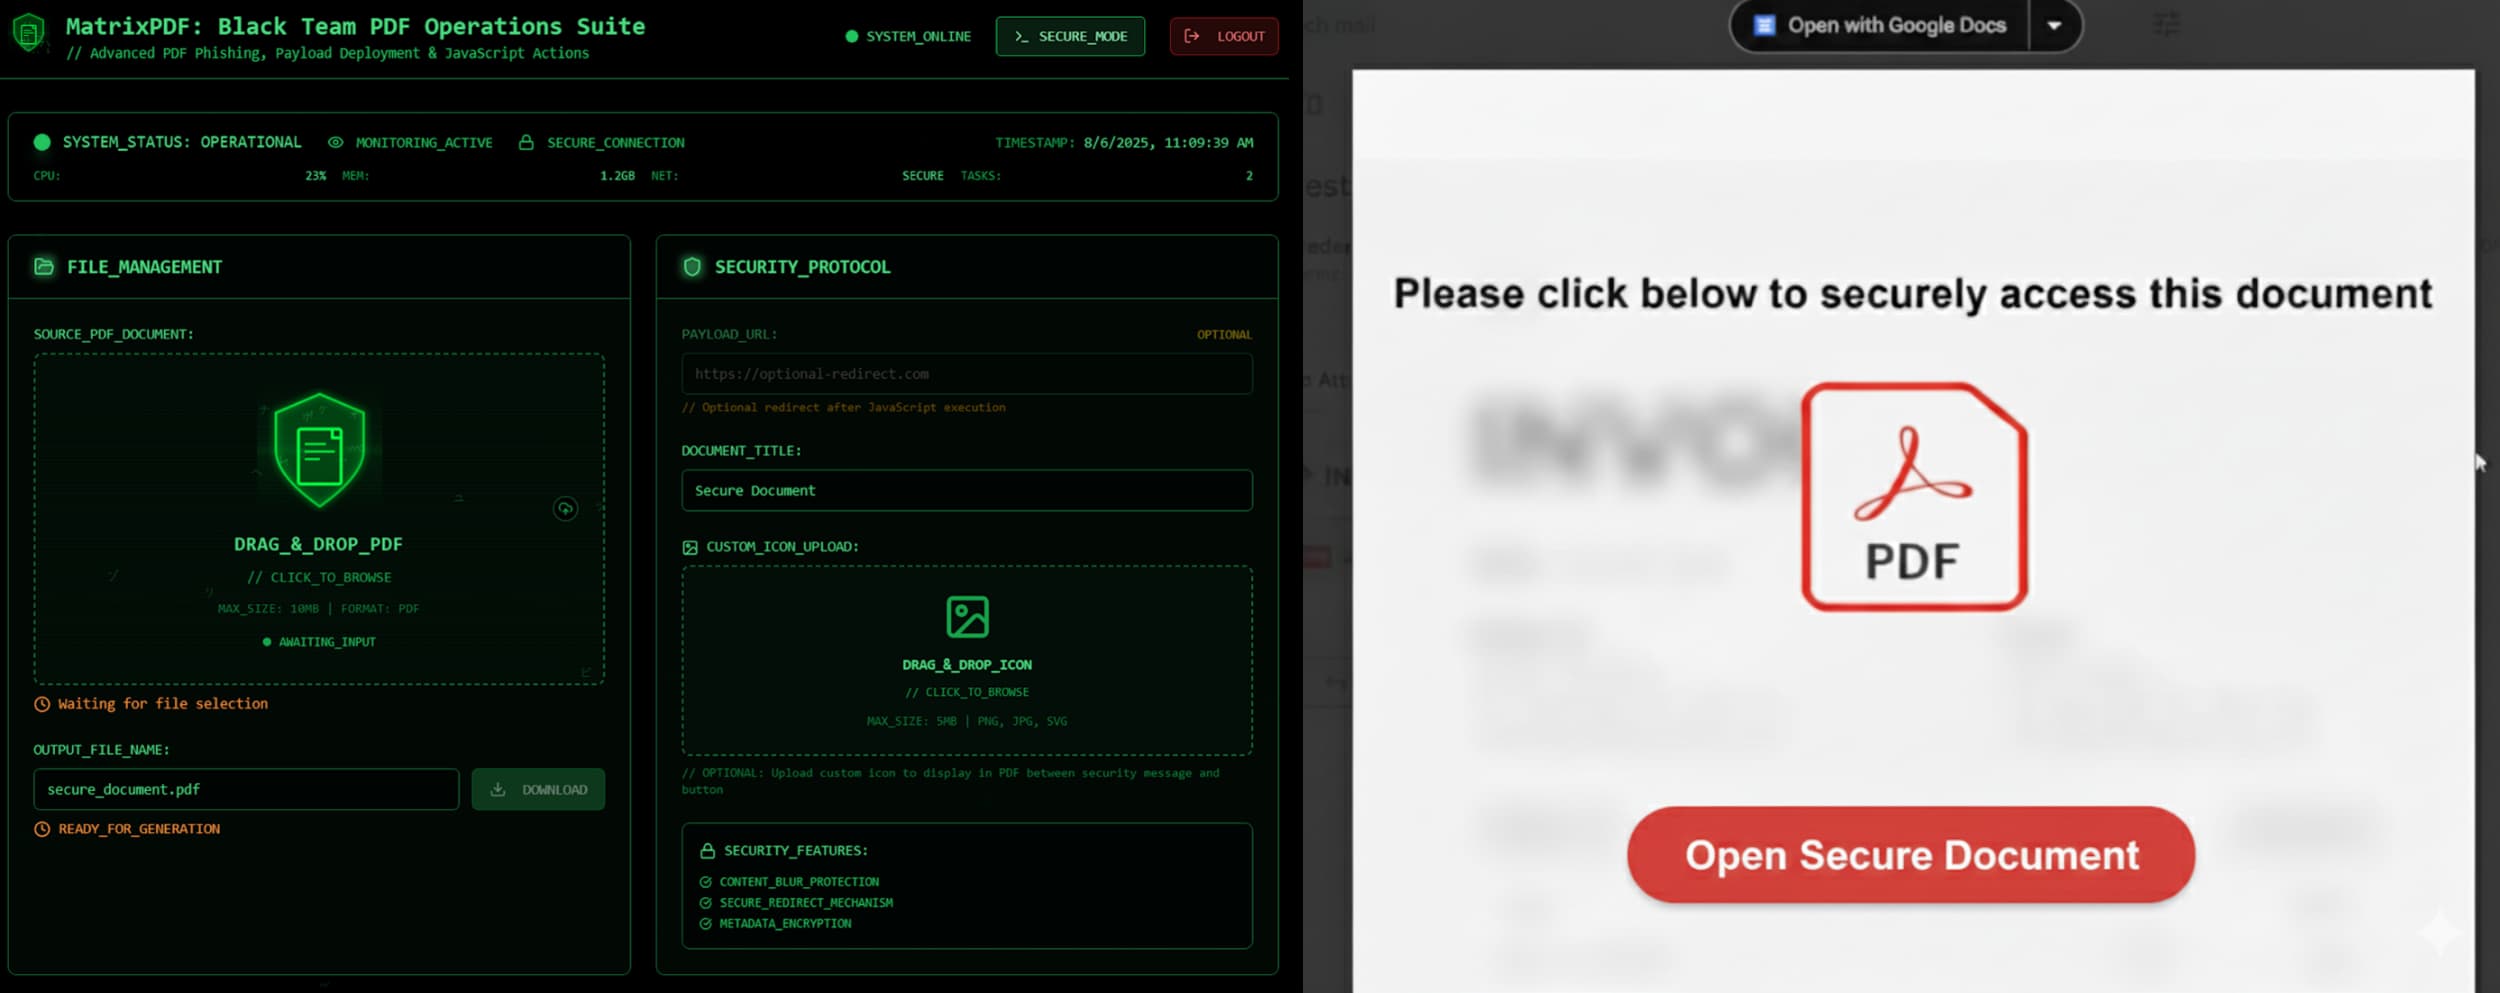The image size is (2500, 993).
Task: Click the SECURE_CONNECTION lock icon
Action: pyautogui.click(x=526, y=143)
